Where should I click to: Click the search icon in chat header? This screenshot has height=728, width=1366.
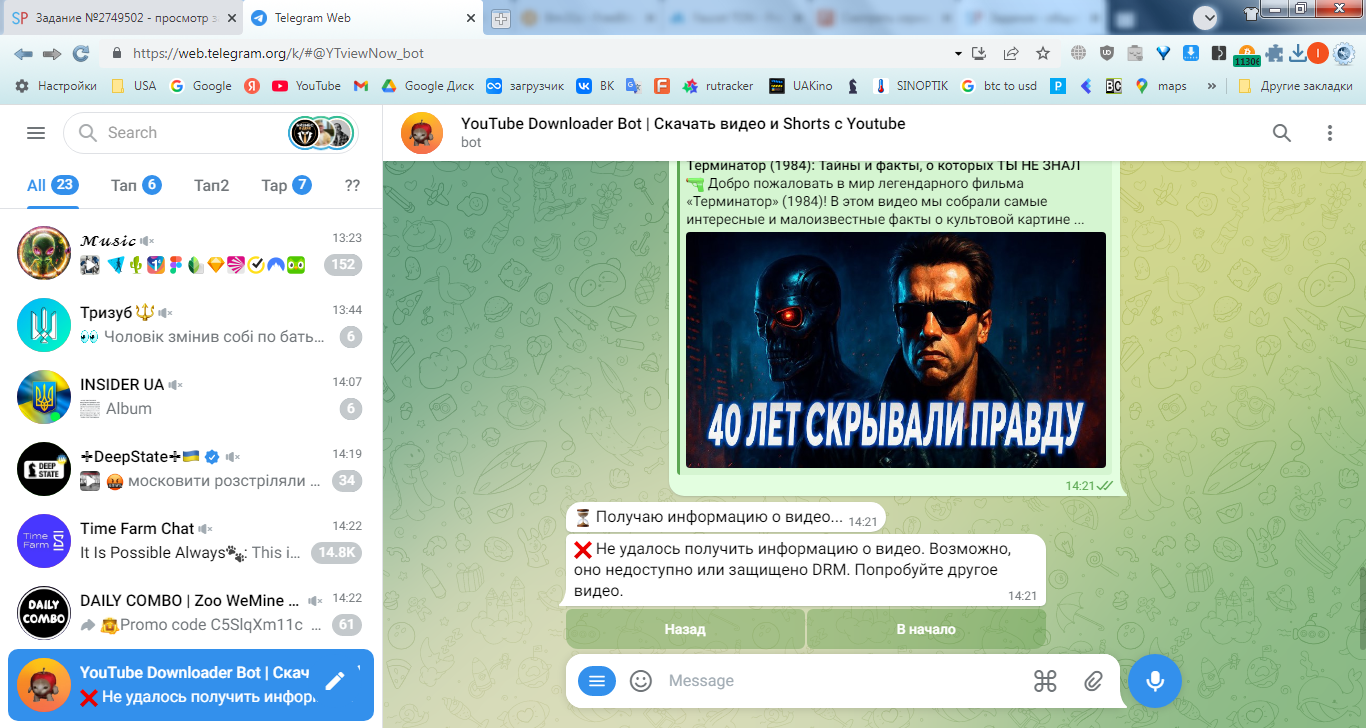click(x=1282, y=133)
